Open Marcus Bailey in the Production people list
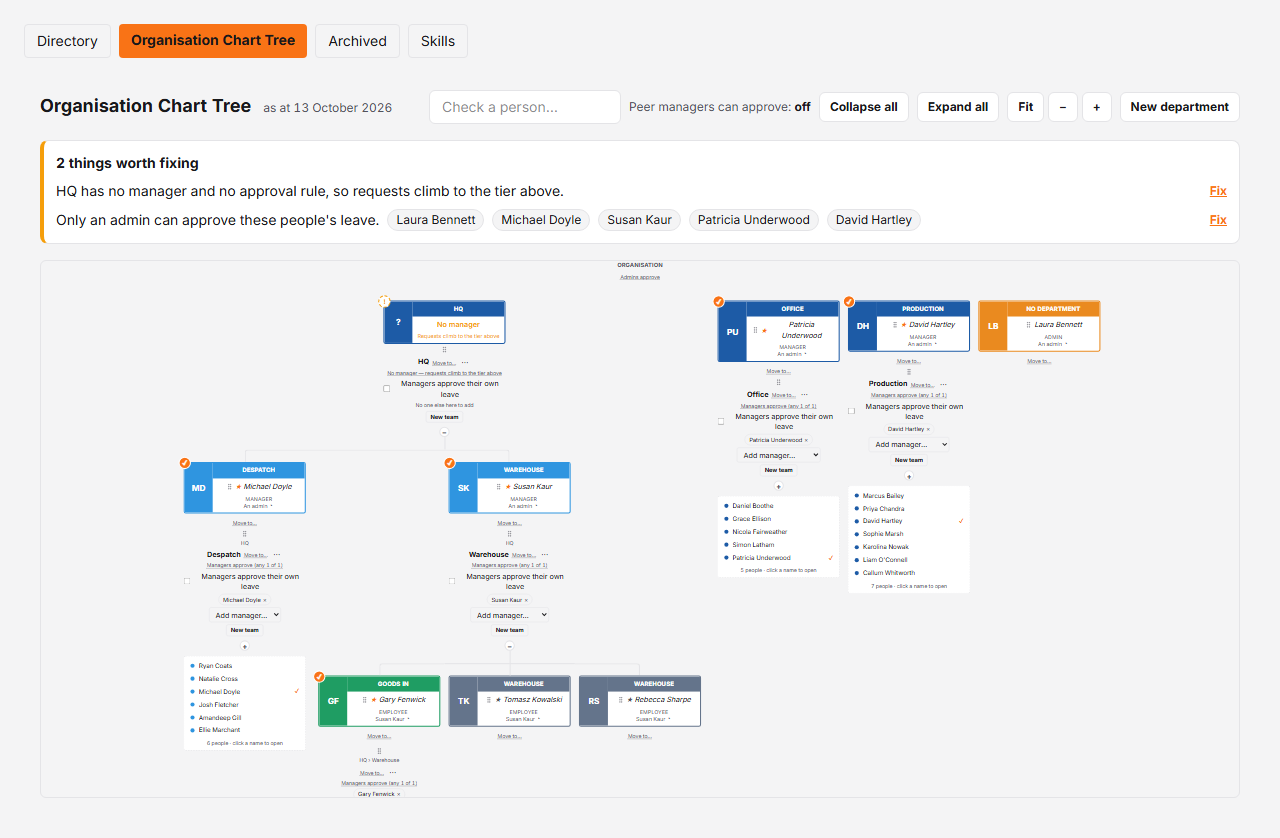 coord(883,496)
